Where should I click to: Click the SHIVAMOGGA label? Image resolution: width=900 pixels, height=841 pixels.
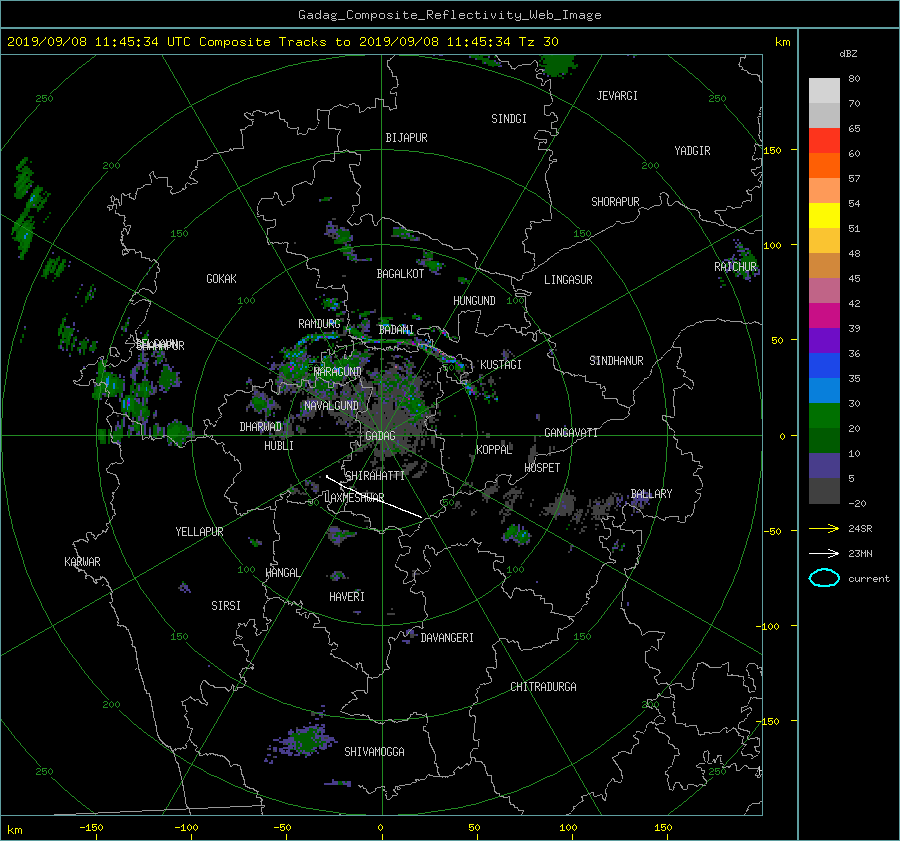374,752
